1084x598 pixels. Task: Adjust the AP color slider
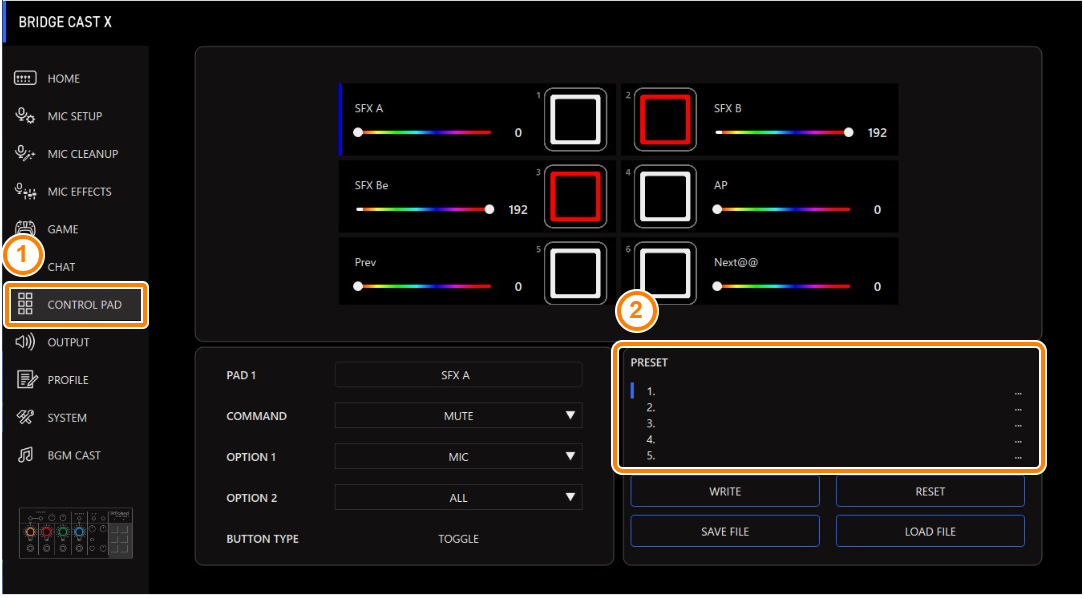tap(783, 209)
